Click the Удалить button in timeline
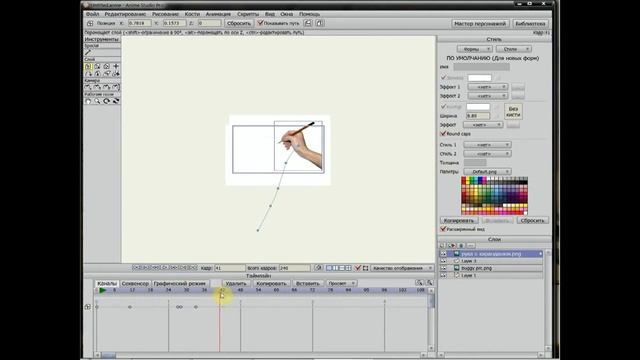Image resolution: width=640 pixels, height=360 pixels. (236, 283)
